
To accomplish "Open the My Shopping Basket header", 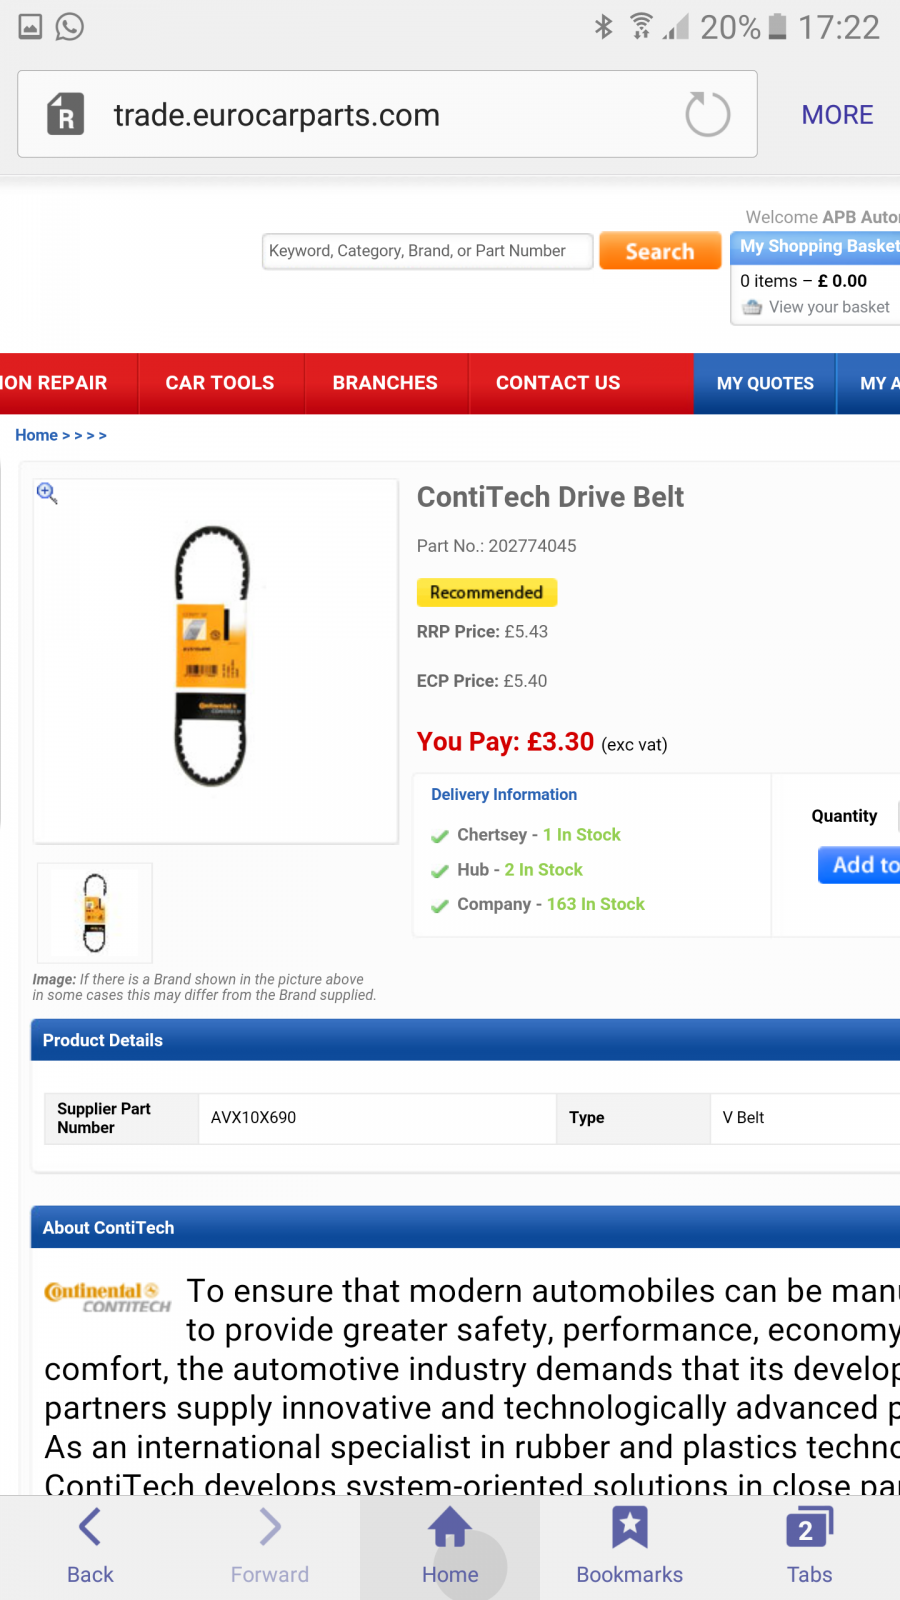I will tap(816, 246).
